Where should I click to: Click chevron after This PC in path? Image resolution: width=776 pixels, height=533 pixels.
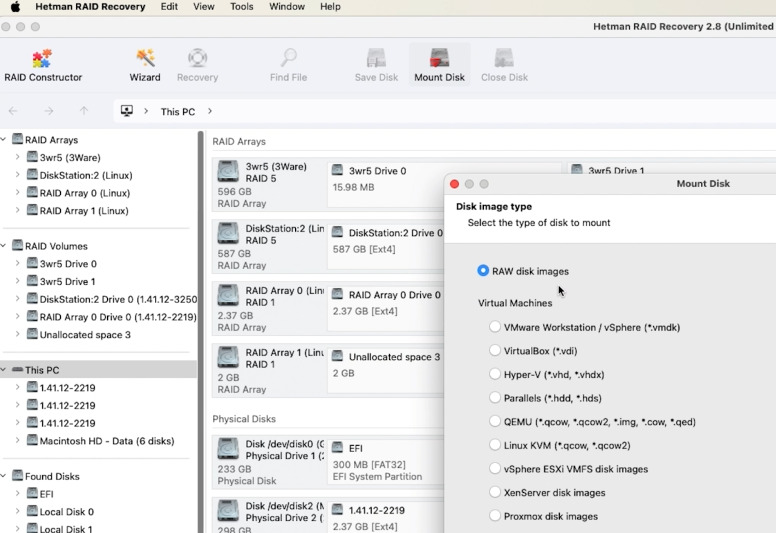point(210,111)
